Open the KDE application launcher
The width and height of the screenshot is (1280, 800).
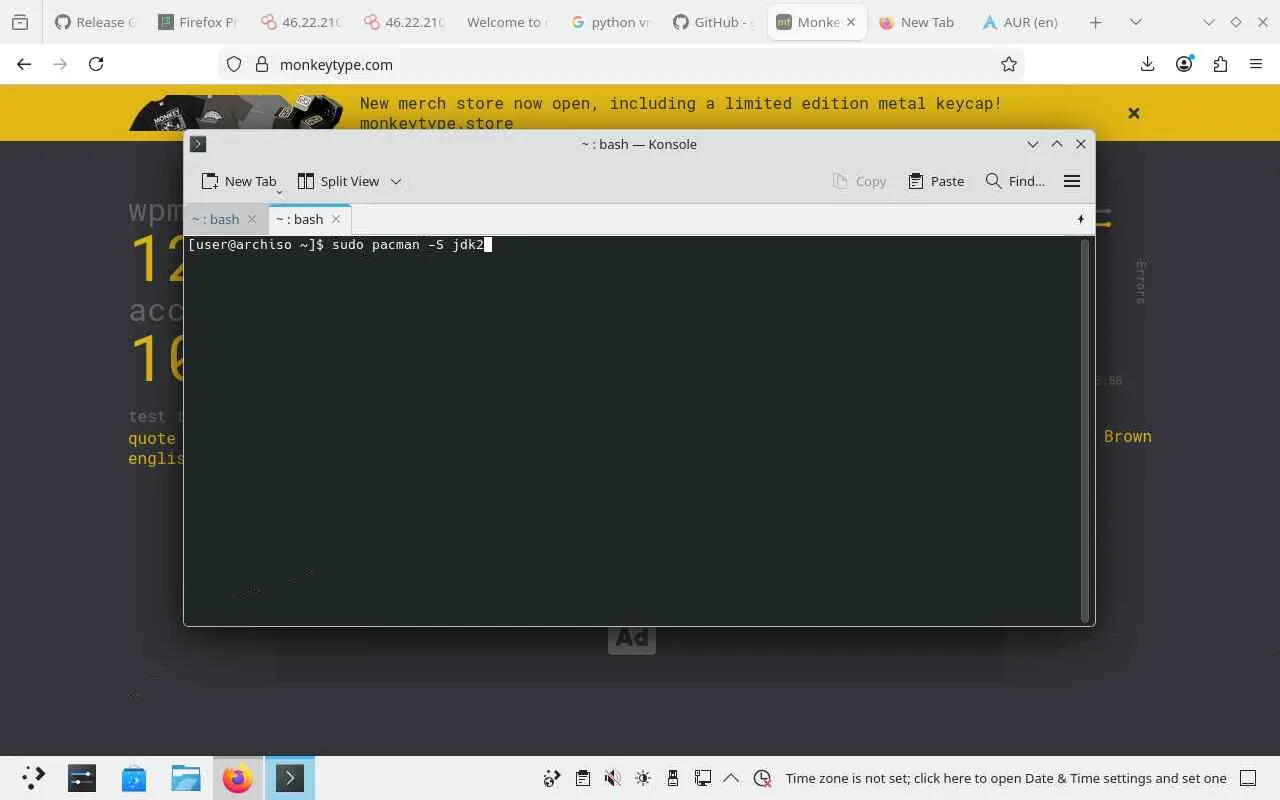coord(33,778)
